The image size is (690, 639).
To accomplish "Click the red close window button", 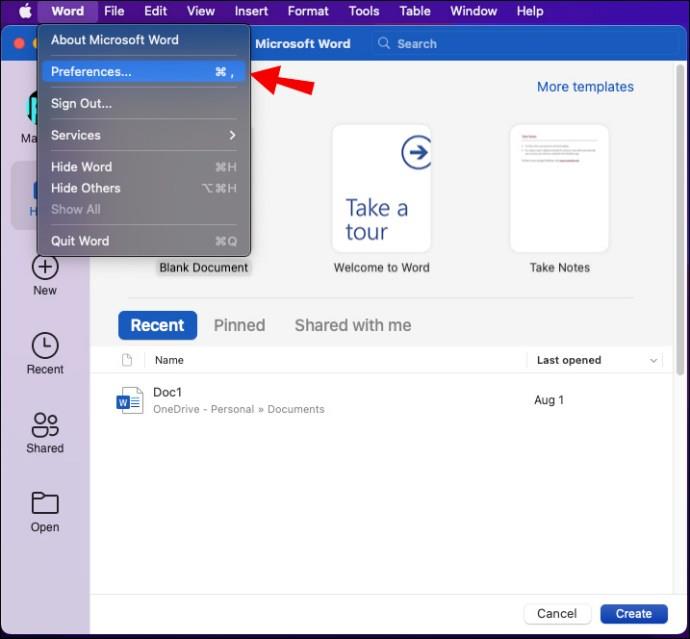I will point(19,44).
